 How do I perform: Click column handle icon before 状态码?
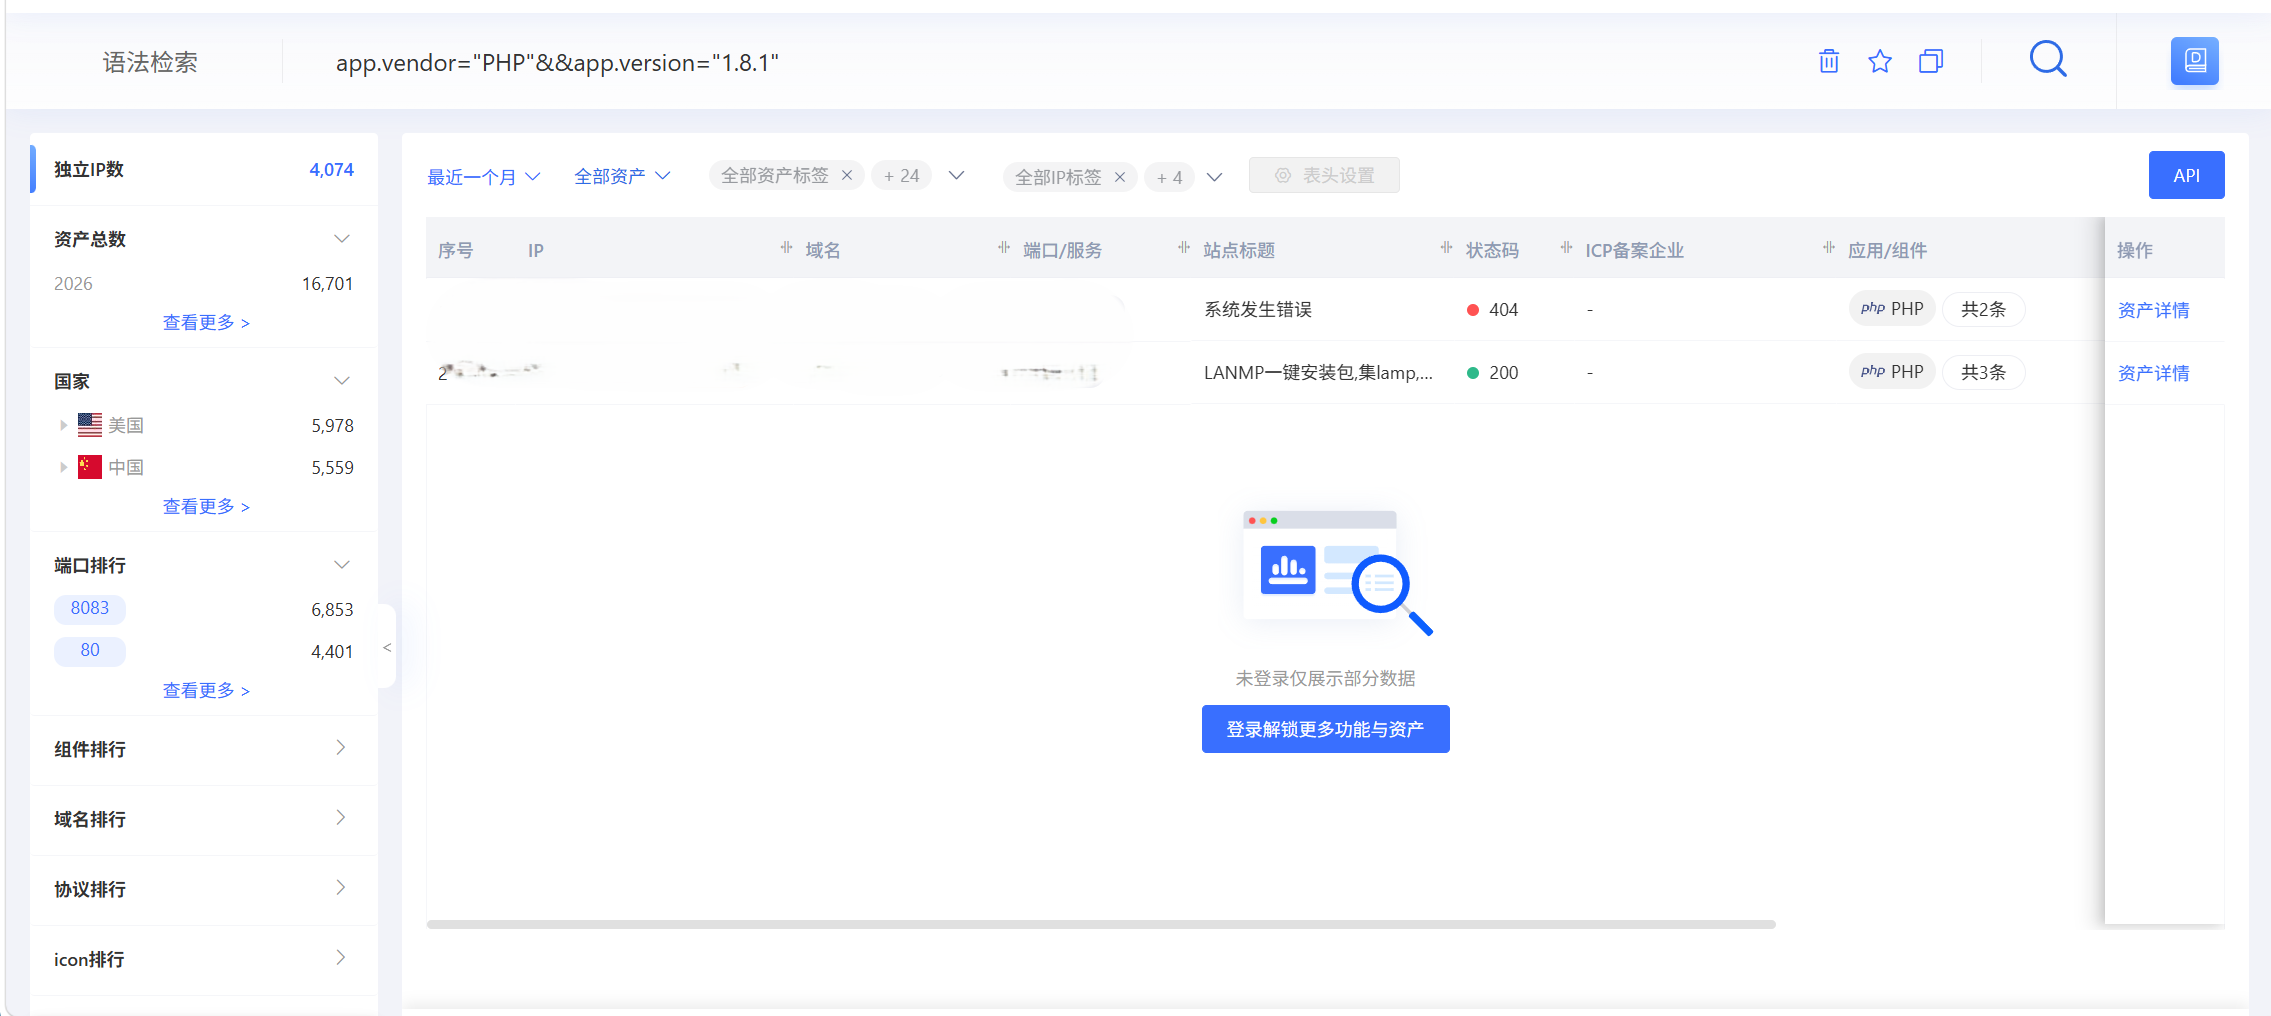1446,248
